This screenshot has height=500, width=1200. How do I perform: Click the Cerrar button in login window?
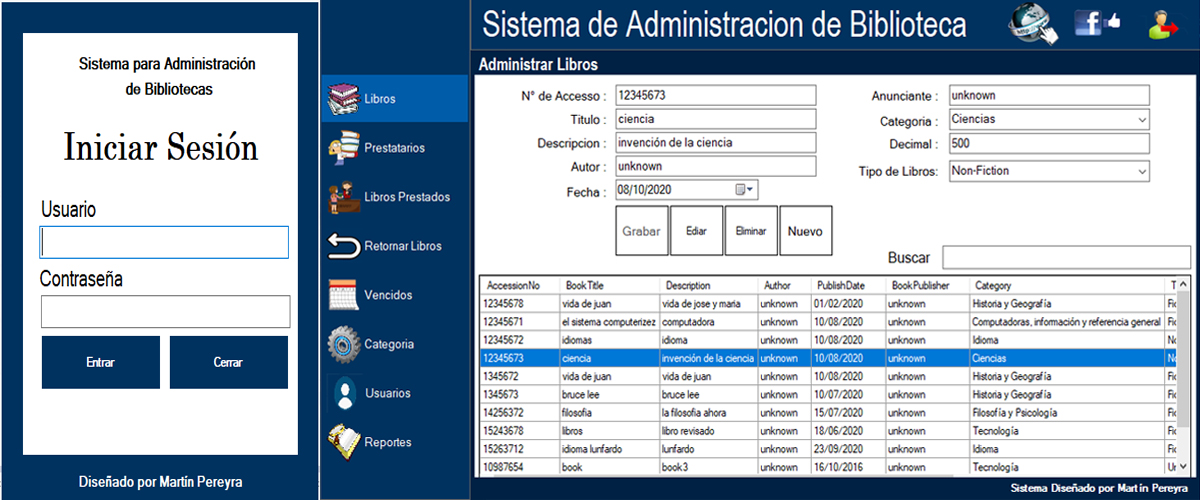tap(228, 362)
